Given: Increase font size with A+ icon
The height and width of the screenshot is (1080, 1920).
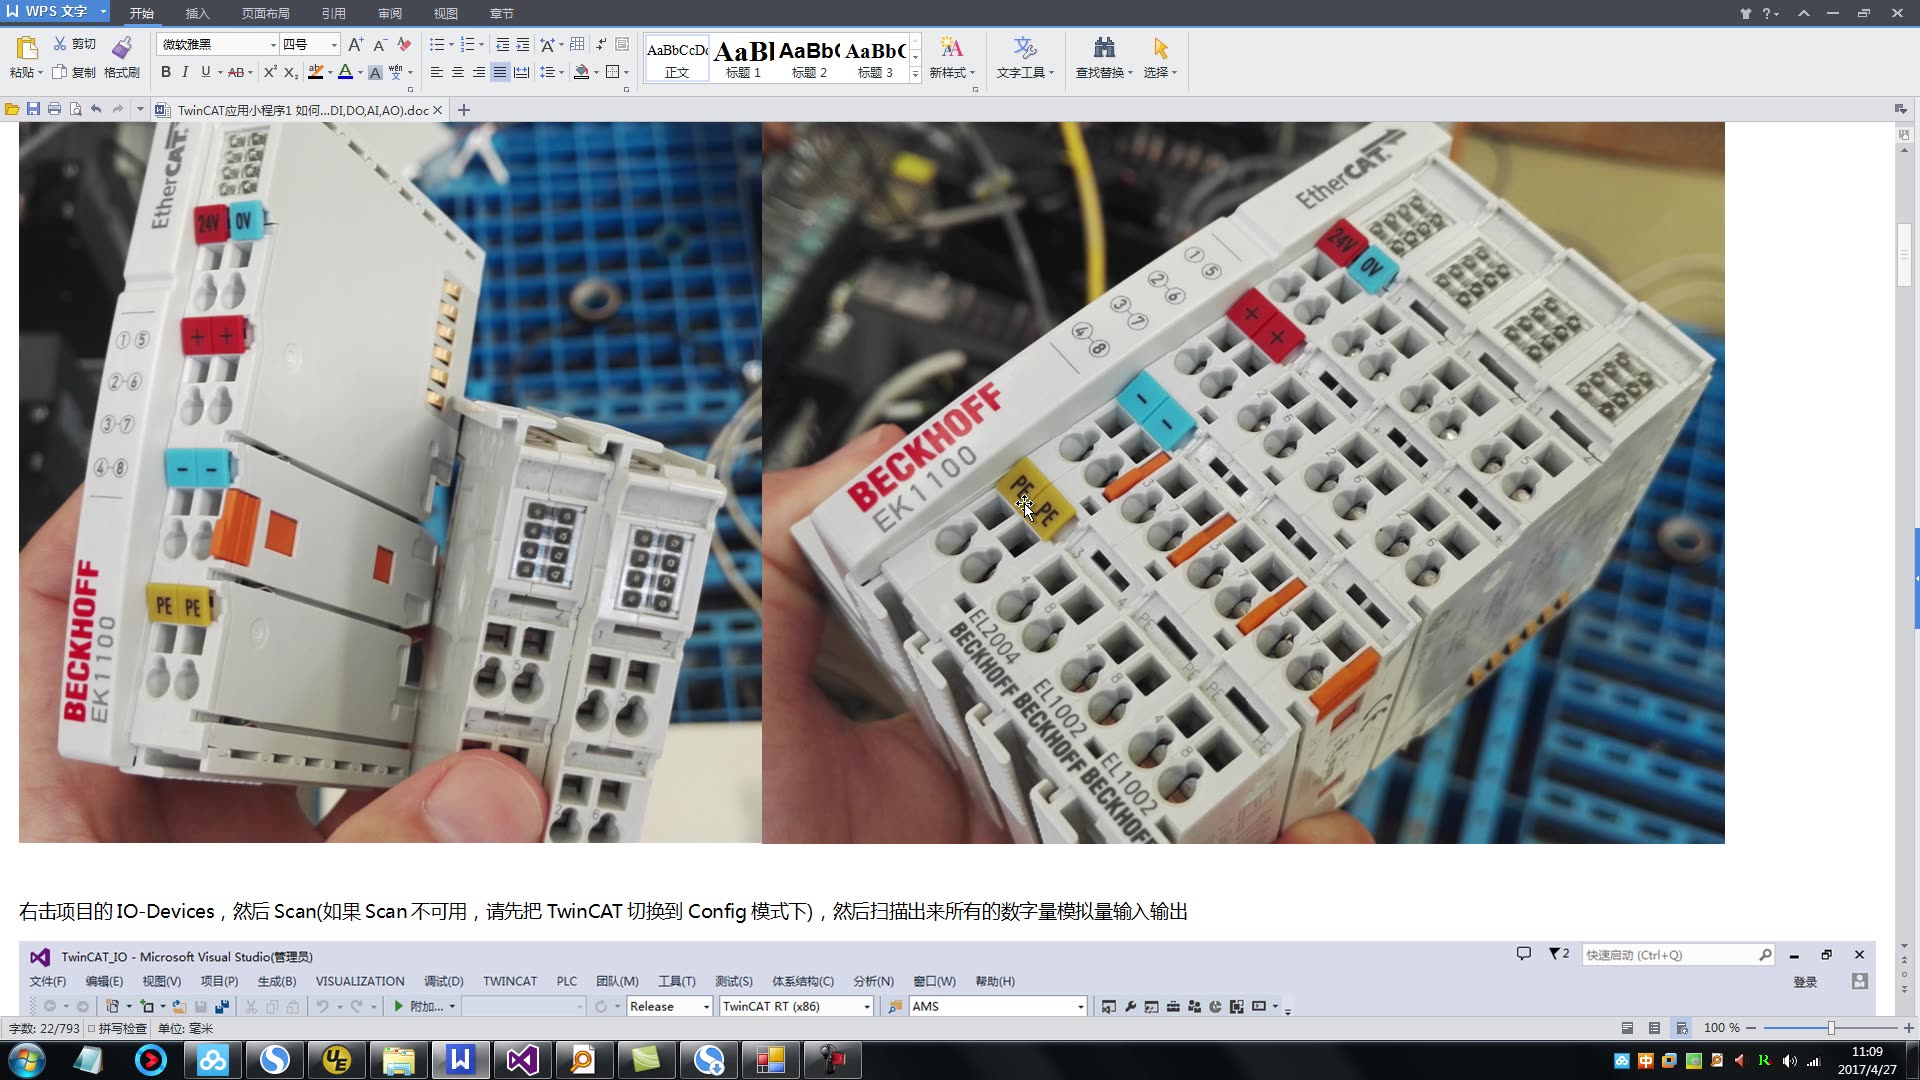Looking at the screenshot, I should (x=355, y=45).
